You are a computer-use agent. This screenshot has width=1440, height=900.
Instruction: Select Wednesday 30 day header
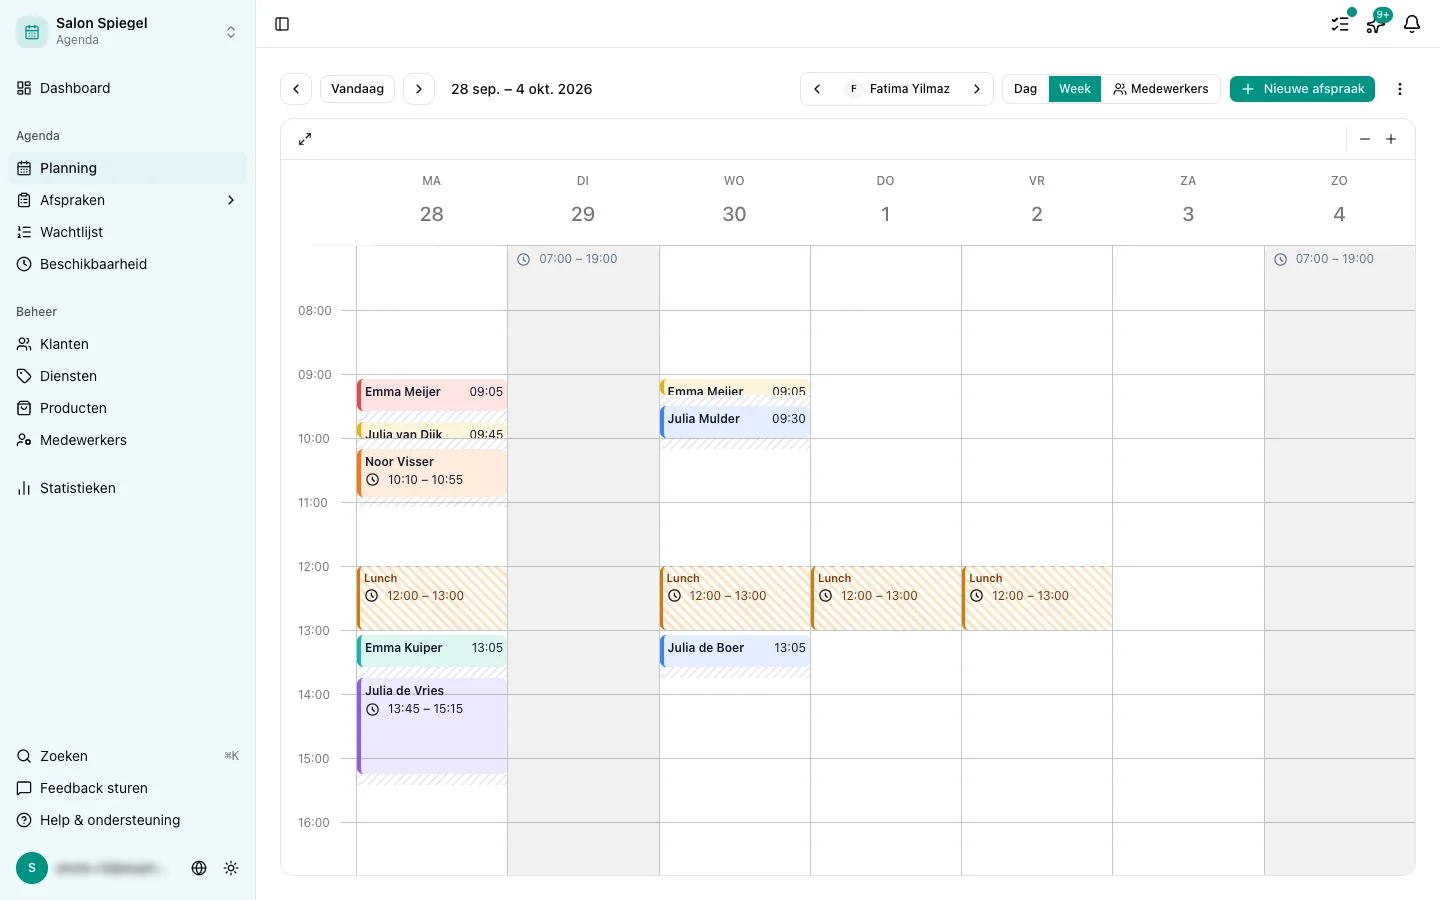pos(734,200)
